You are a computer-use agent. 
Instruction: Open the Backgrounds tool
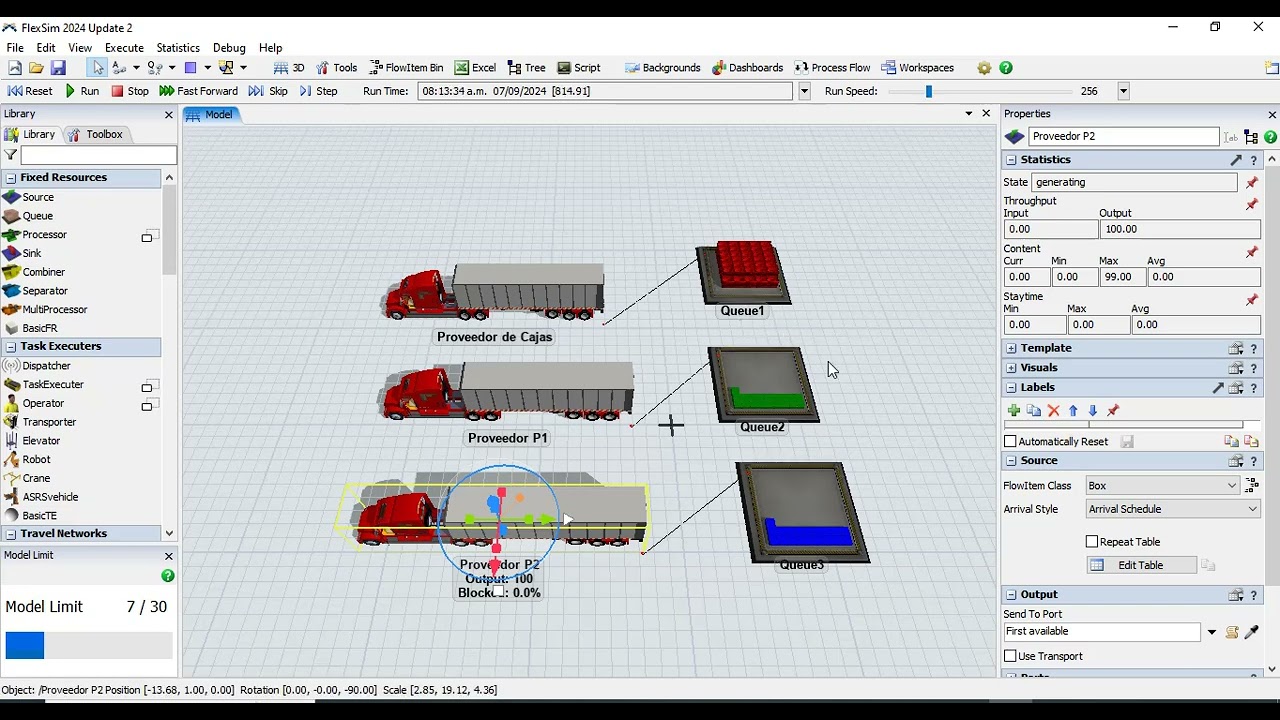[662, 68]
